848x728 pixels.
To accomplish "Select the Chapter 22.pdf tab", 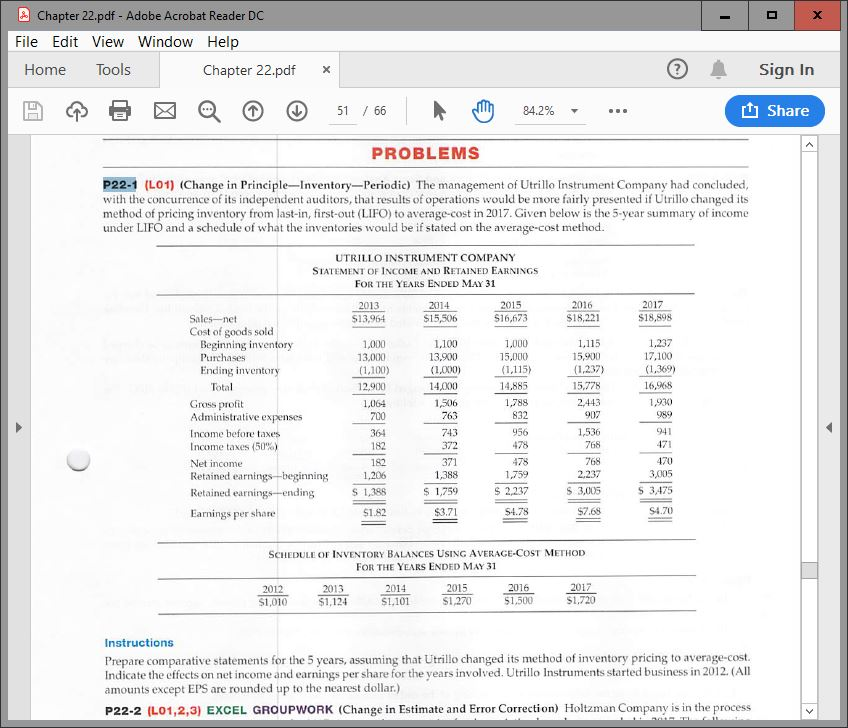I will pos(249,70).
